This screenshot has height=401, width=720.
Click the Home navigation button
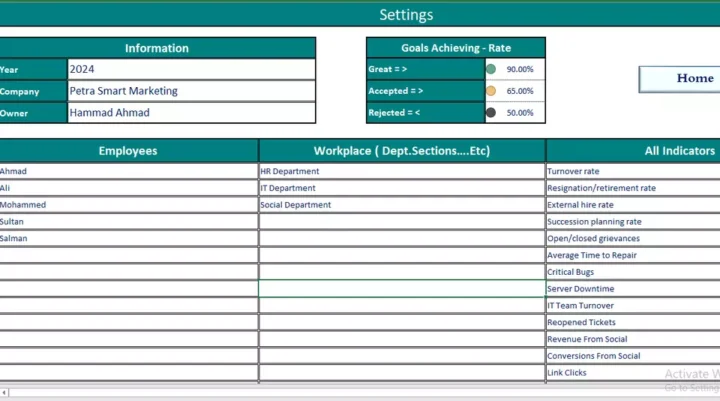tap(681, 79)
